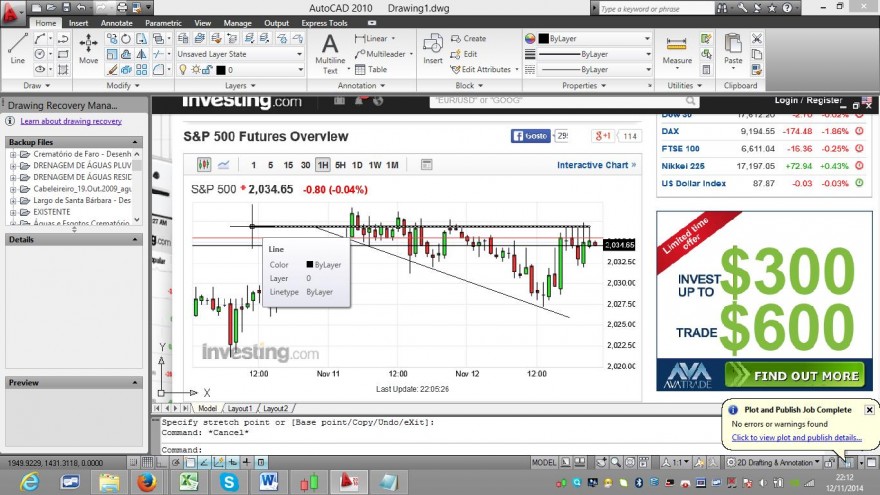The height and width of the screenshot is (495, 880).
Task: Toggle the layer light bulb on/off
Action: coord(182,70)
